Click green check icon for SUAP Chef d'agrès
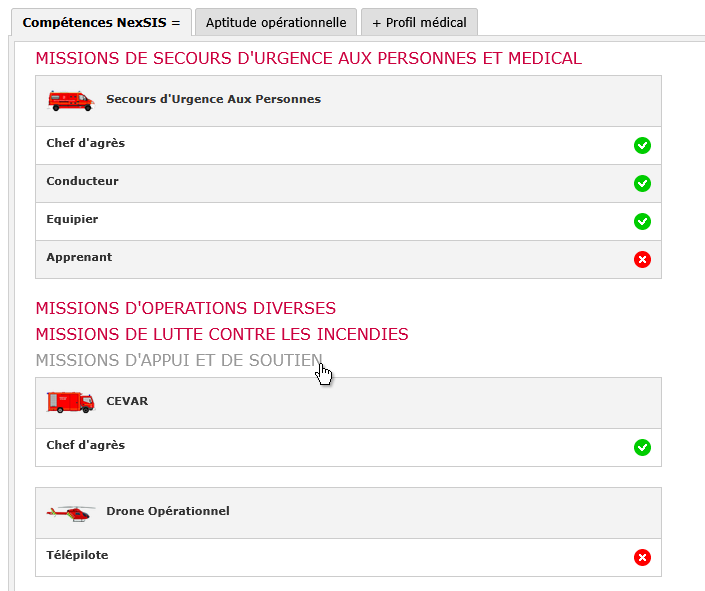 coord(642,145)
